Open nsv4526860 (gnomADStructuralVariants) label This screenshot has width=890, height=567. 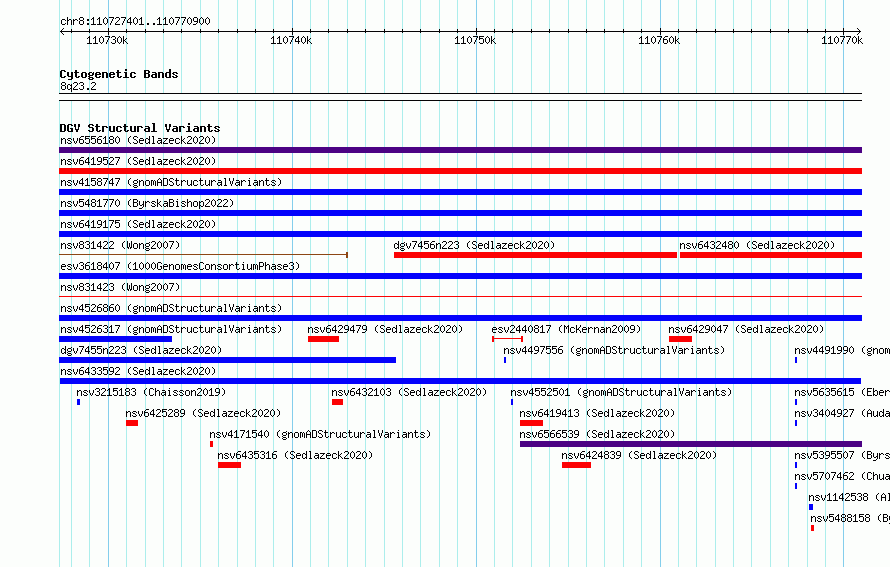(x=171, y=308)
